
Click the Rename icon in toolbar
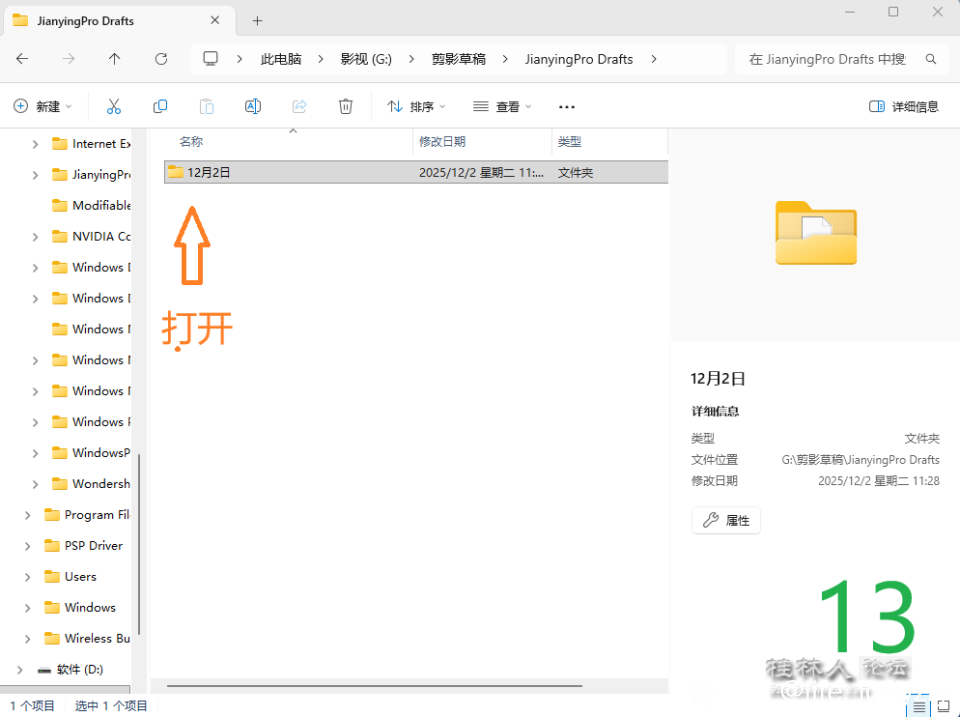[253, 106]
